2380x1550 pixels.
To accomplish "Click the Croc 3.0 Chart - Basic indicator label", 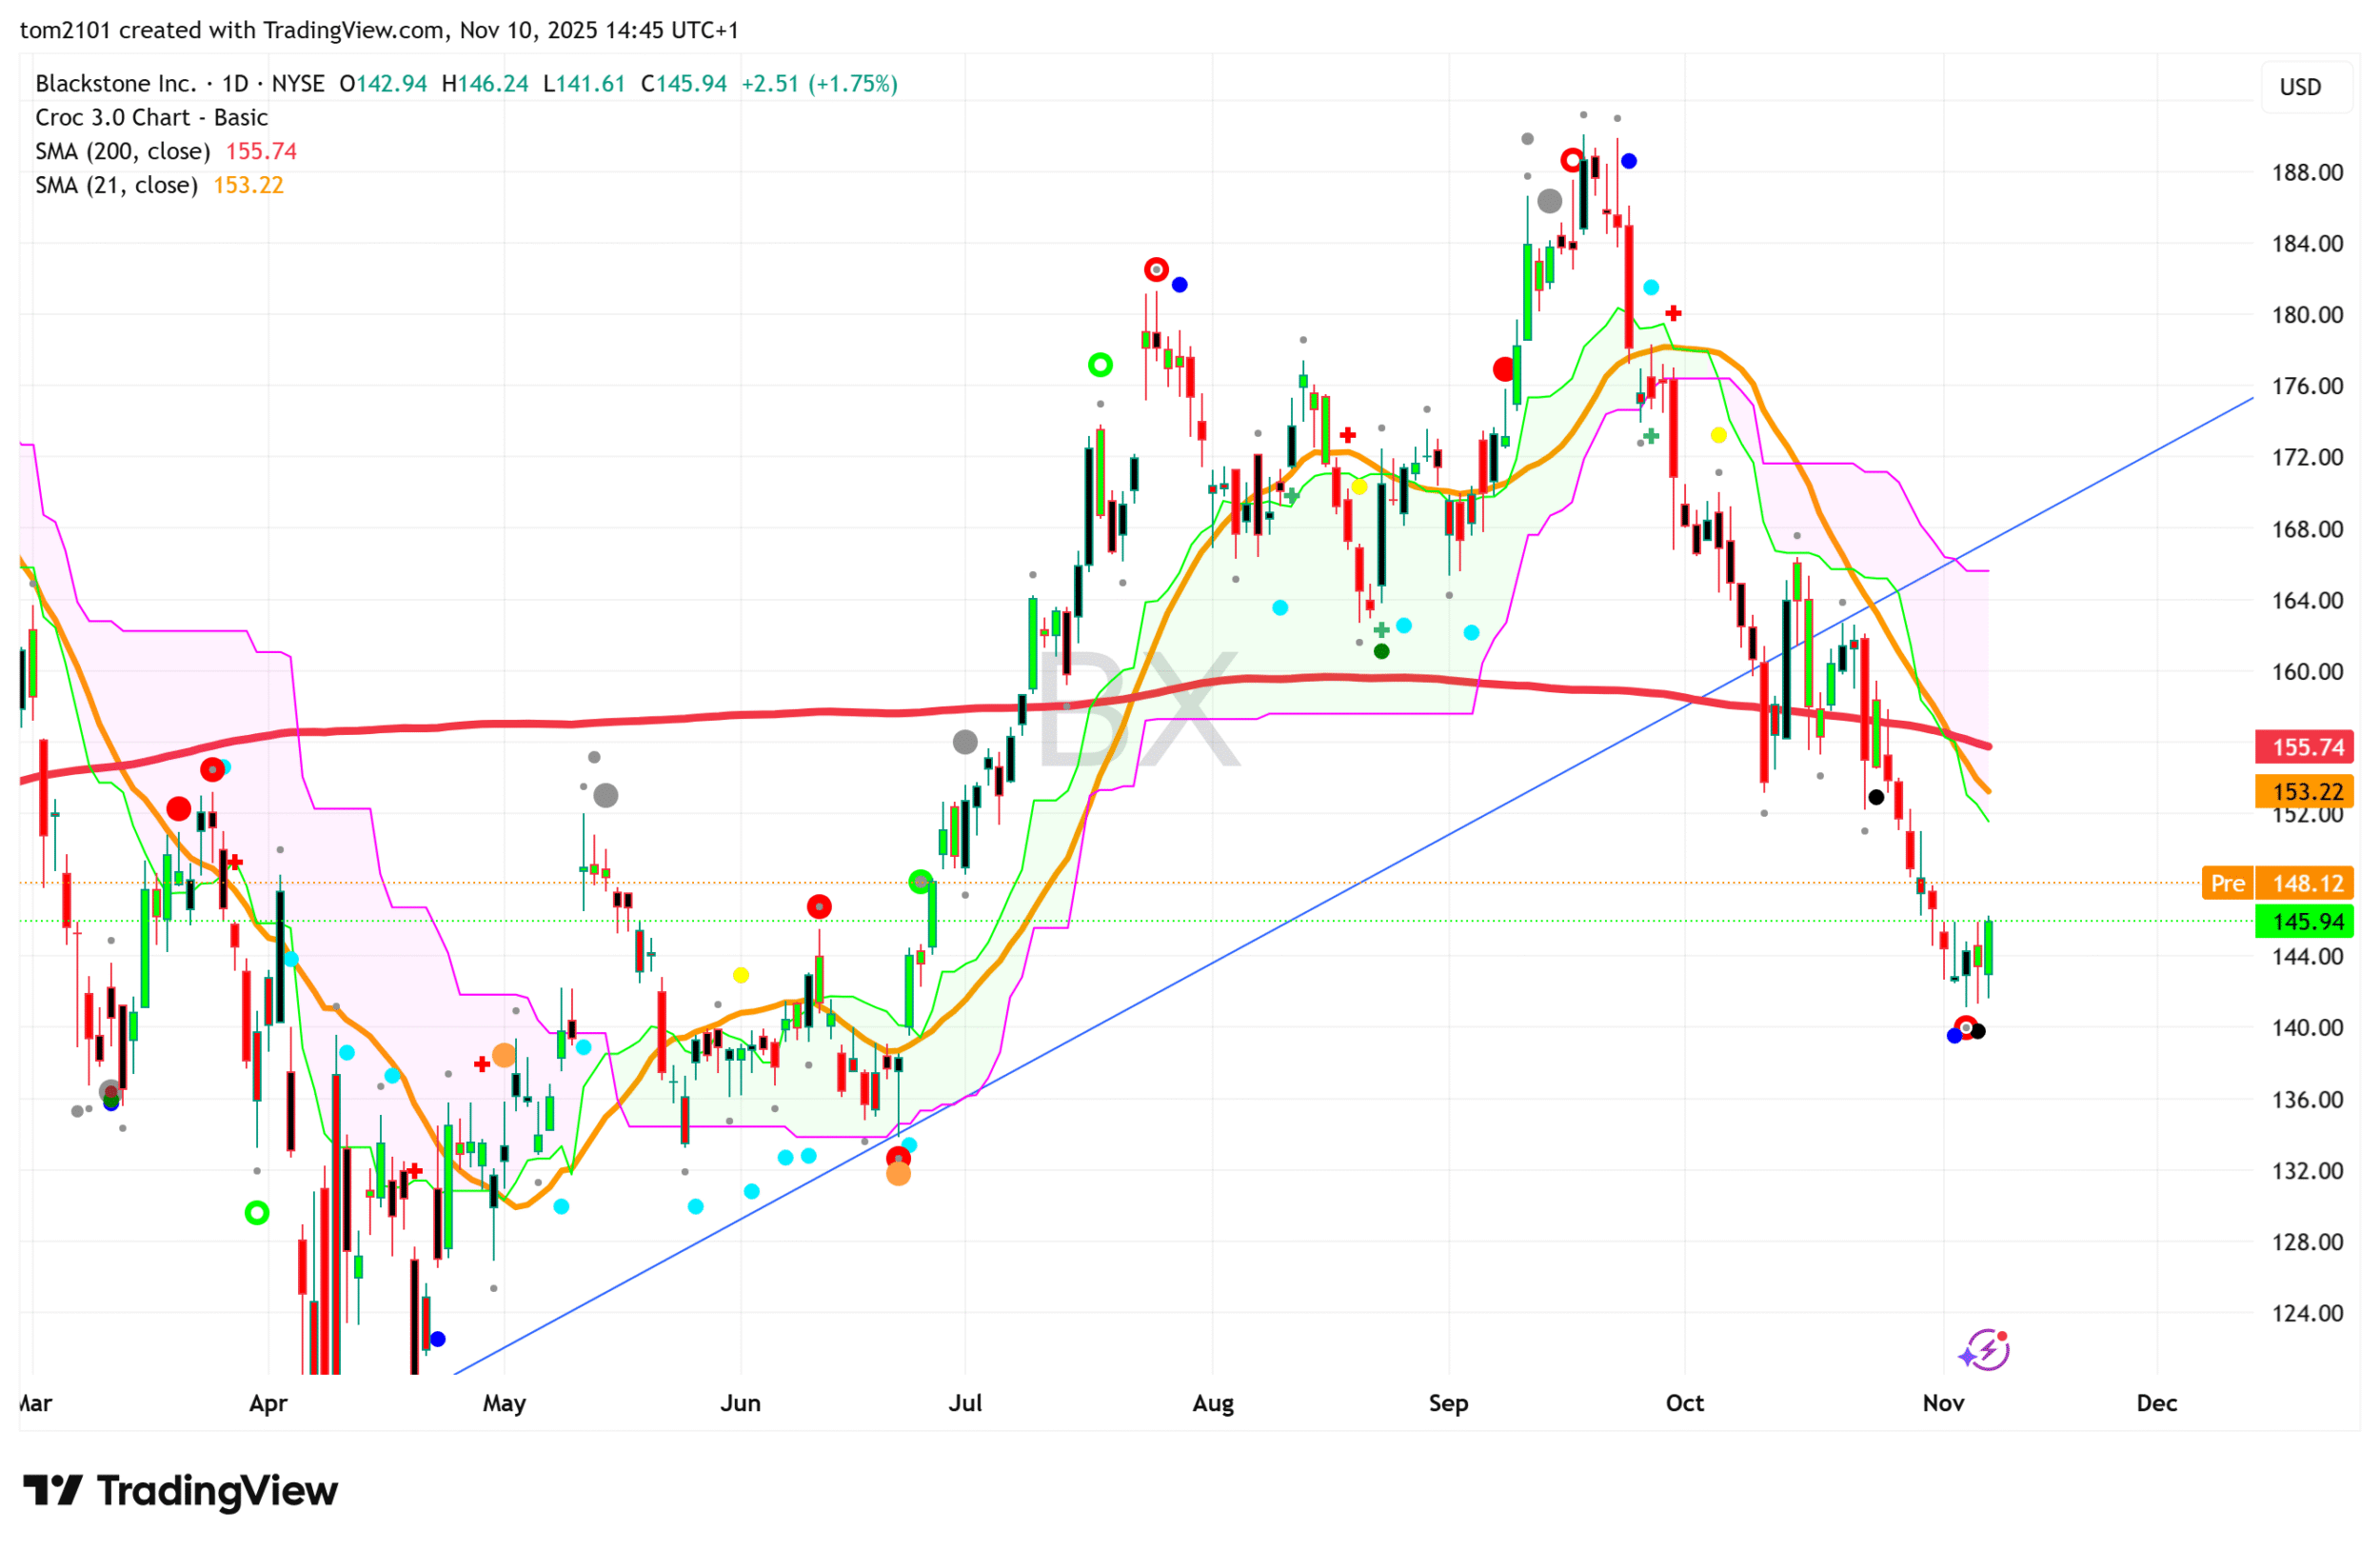I will tap(151, 118).
